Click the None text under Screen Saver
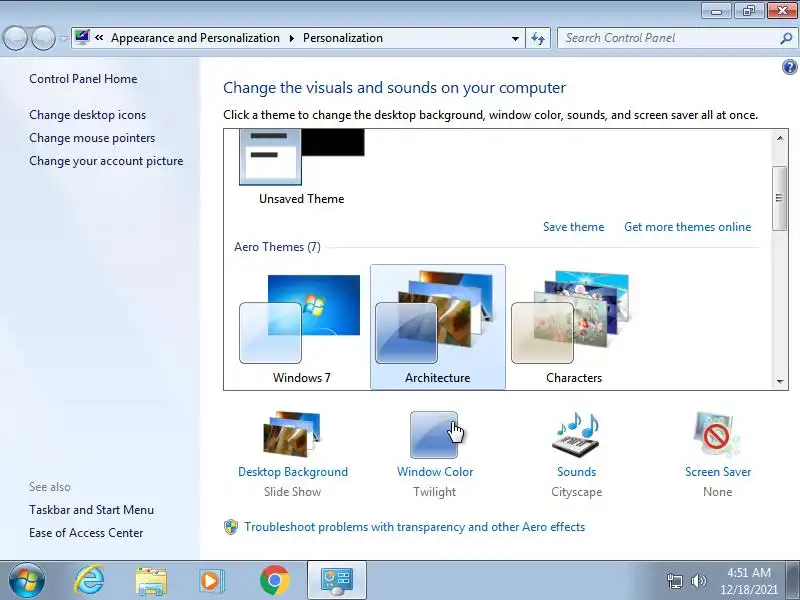The image size is (800, 600). (x=717, y=492)
